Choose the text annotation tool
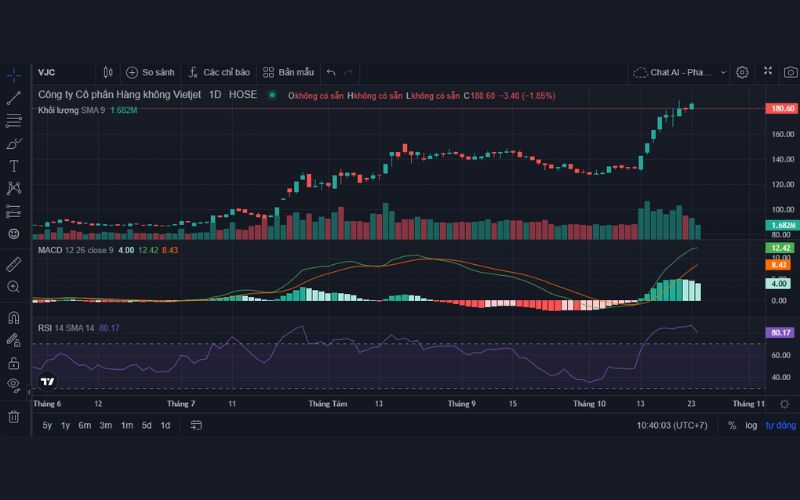Viewport: 800px width, 500px height. [x=14, y=166]
